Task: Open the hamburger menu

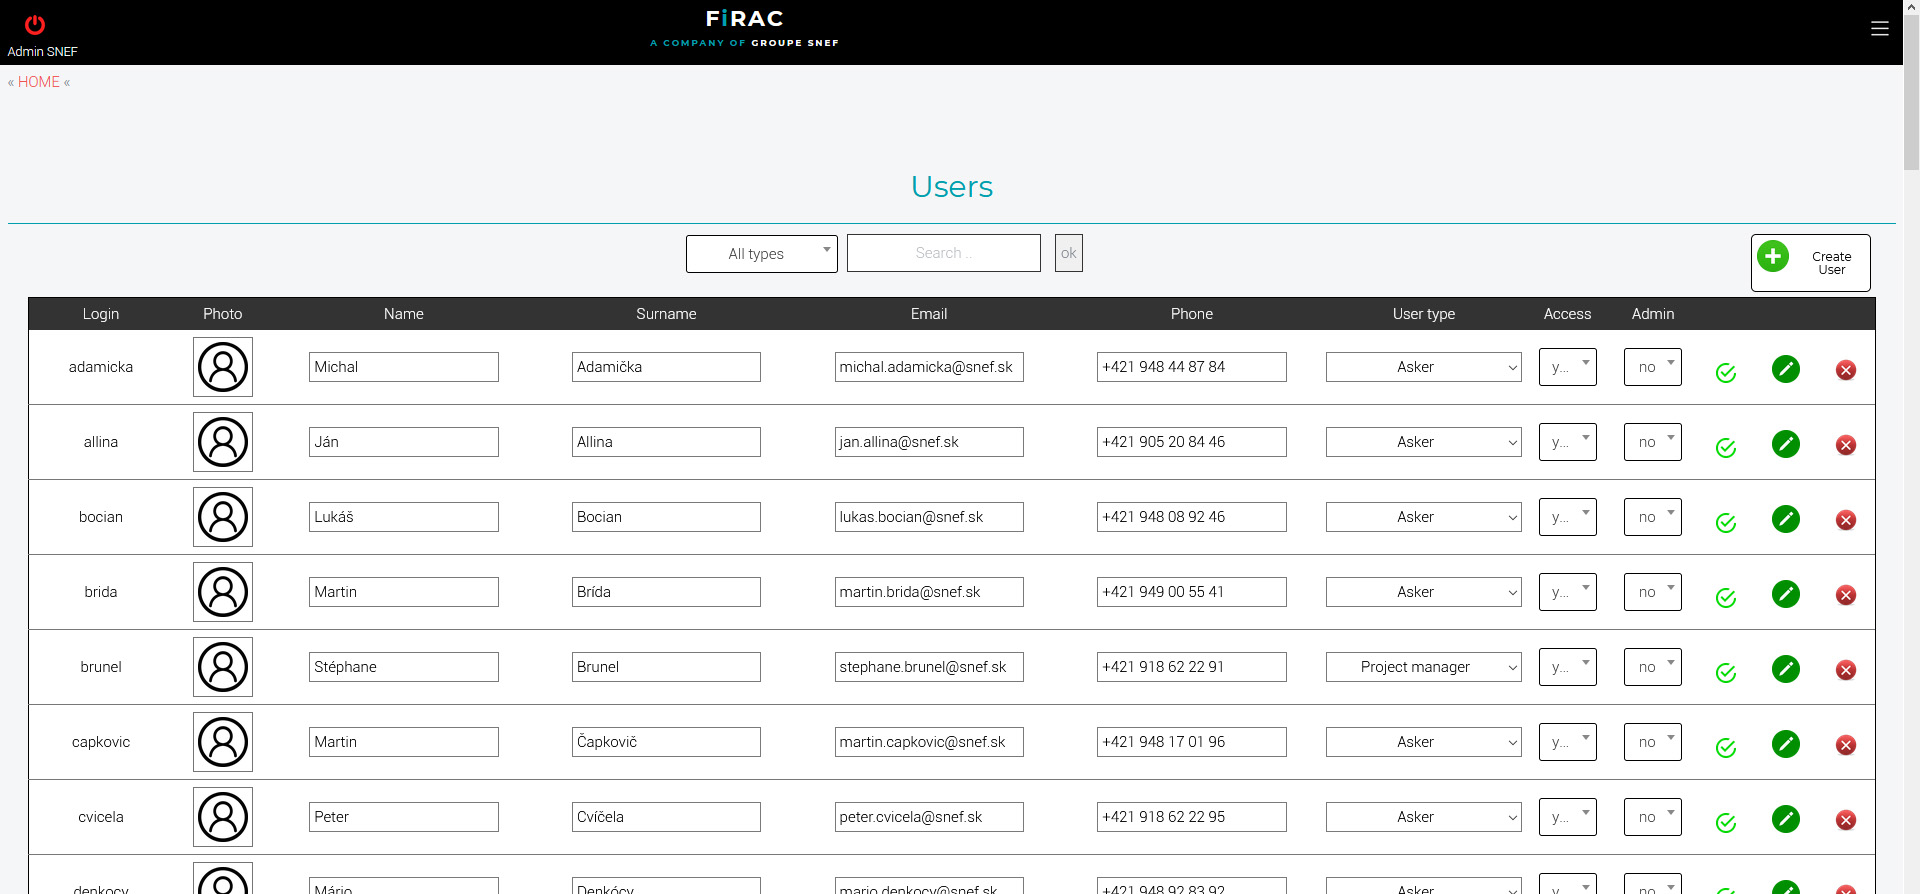Action: pyautogui.click(x=1880, y=29)
